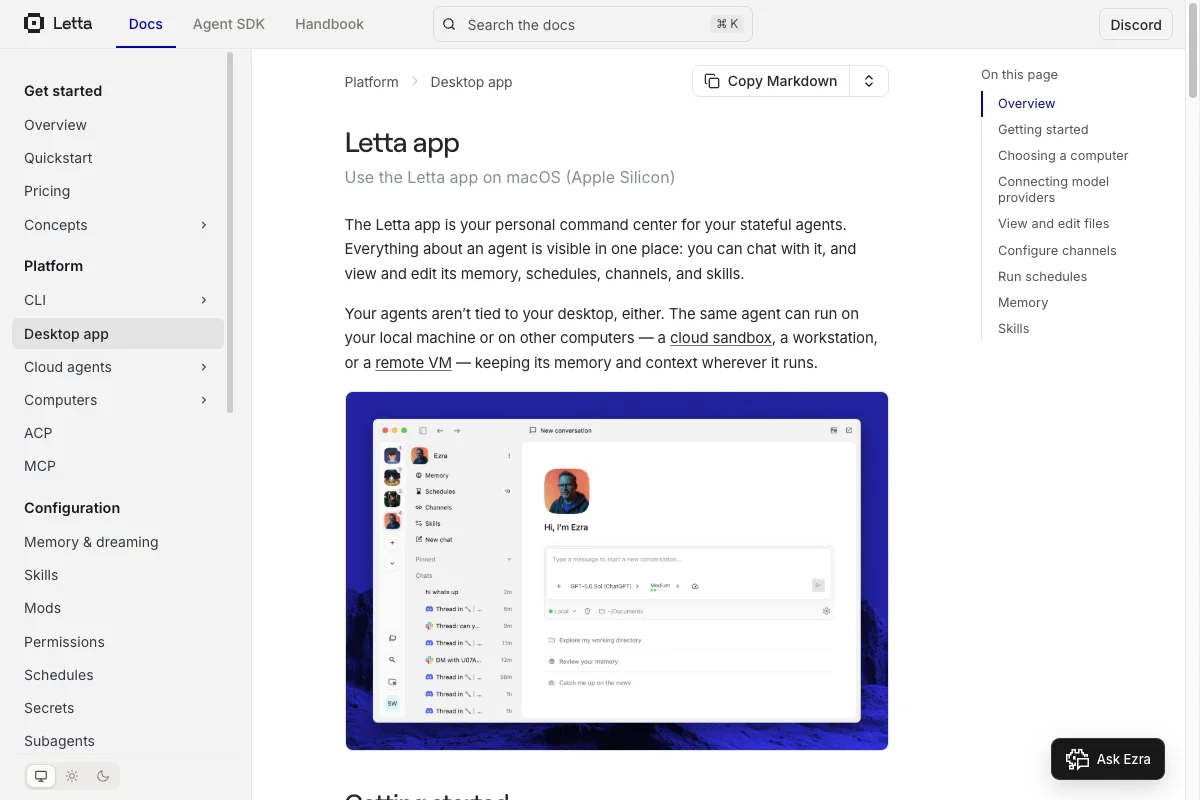Open the Copy Markdown options dropdown
This screenshot has height=800, width=1200.
pos(869,81)
